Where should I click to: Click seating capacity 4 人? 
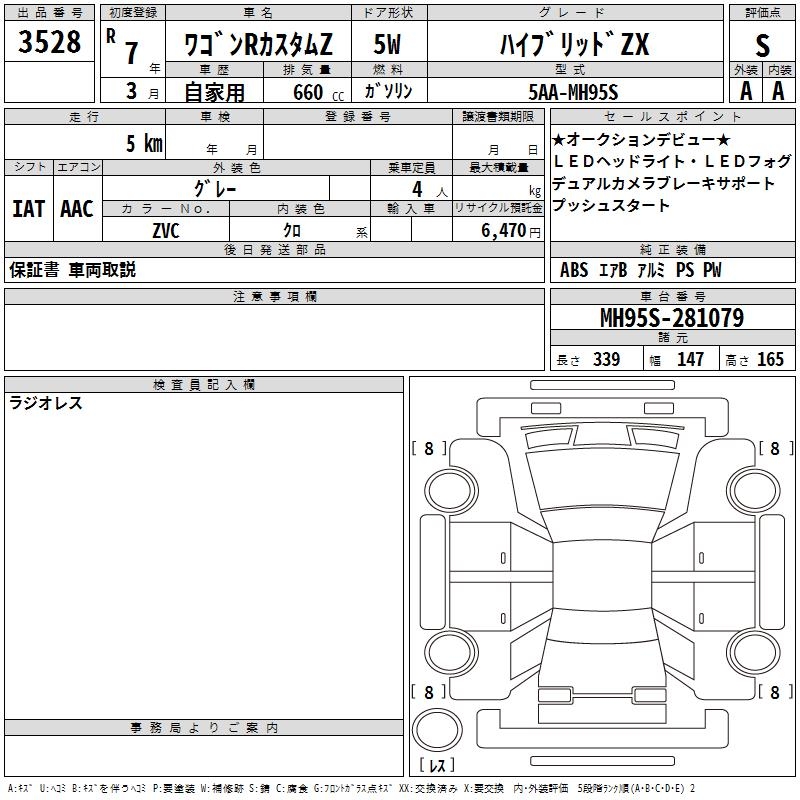click(x=430, y=189)
